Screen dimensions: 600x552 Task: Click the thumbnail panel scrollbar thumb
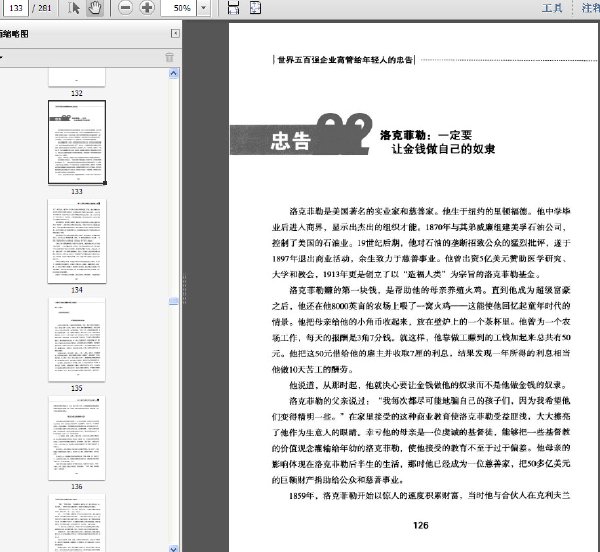tap(173, 301)
